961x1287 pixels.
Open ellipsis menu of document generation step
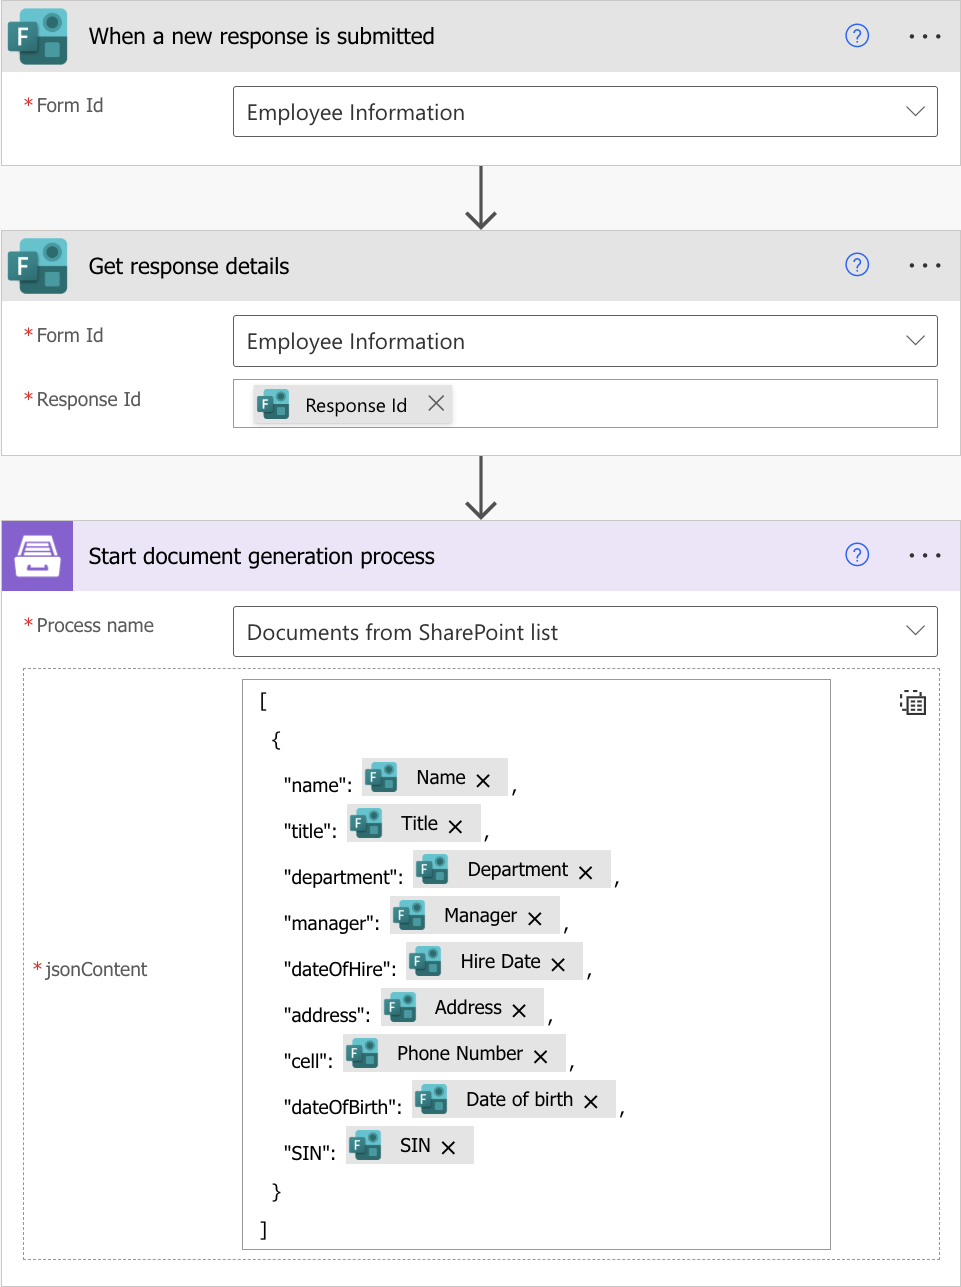925,555
